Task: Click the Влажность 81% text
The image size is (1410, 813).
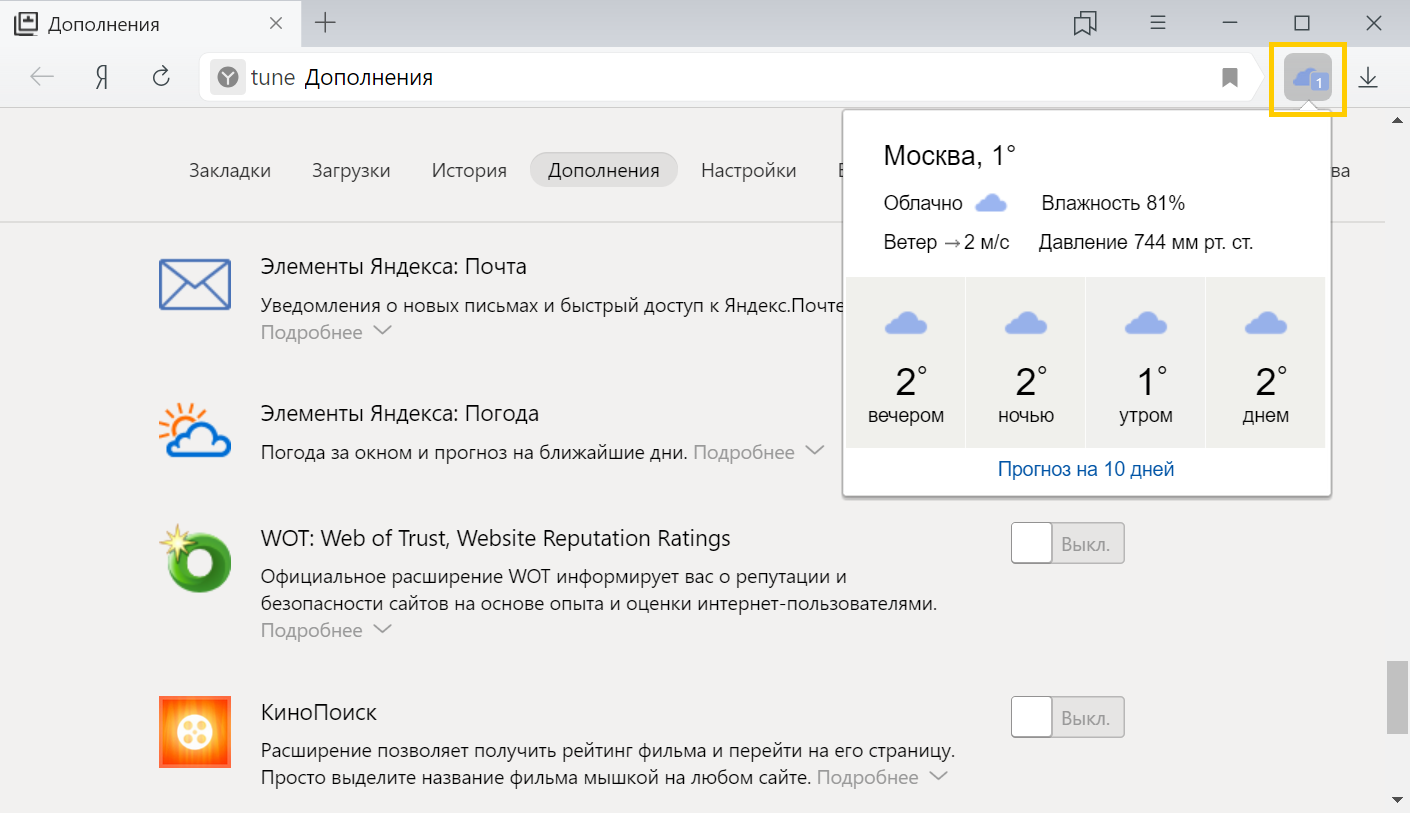Action: click(x=1113, y=204)
